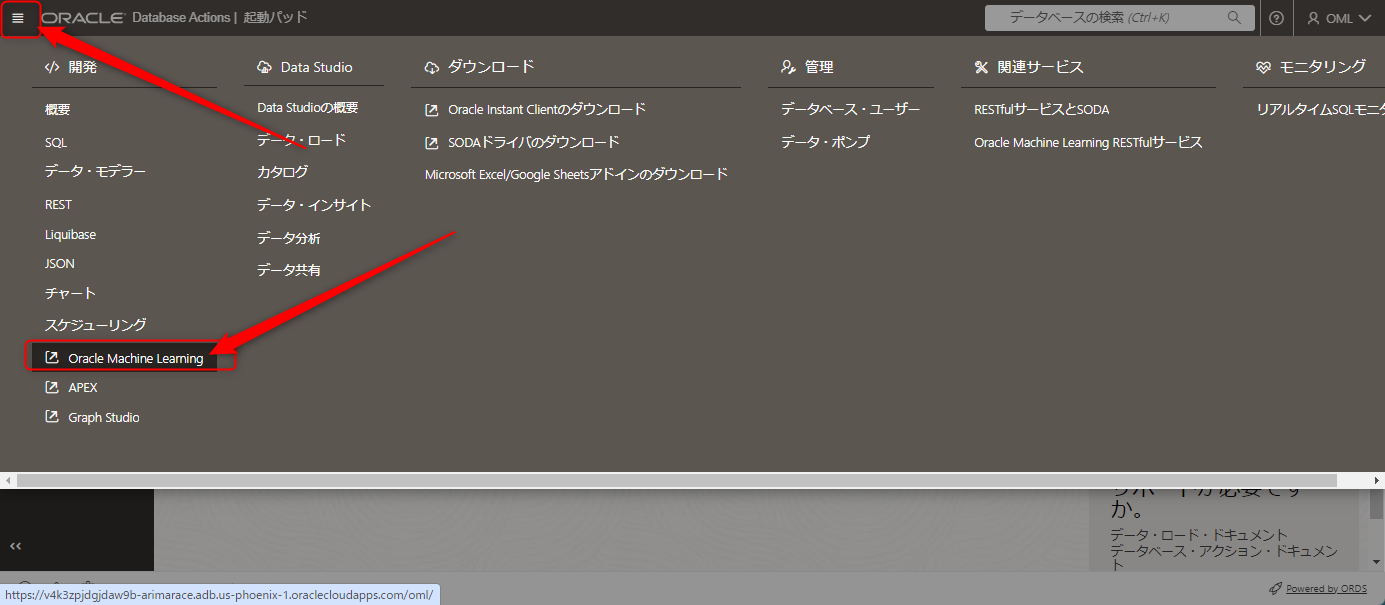Open Liquibase menu item
The width and height of the screenshot is (1385, 605).
coord(71,234)
